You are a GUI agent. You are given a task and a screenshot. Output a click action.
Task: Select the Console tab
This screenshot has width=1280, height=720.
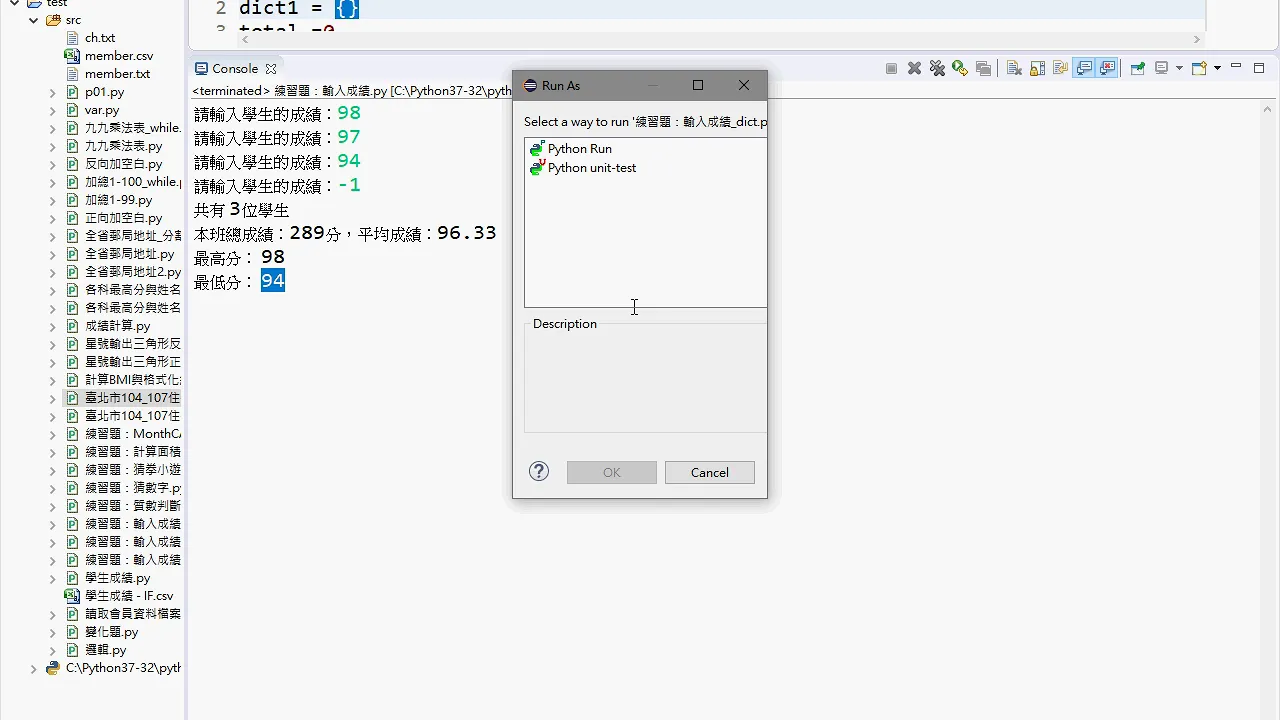(235, 69)
